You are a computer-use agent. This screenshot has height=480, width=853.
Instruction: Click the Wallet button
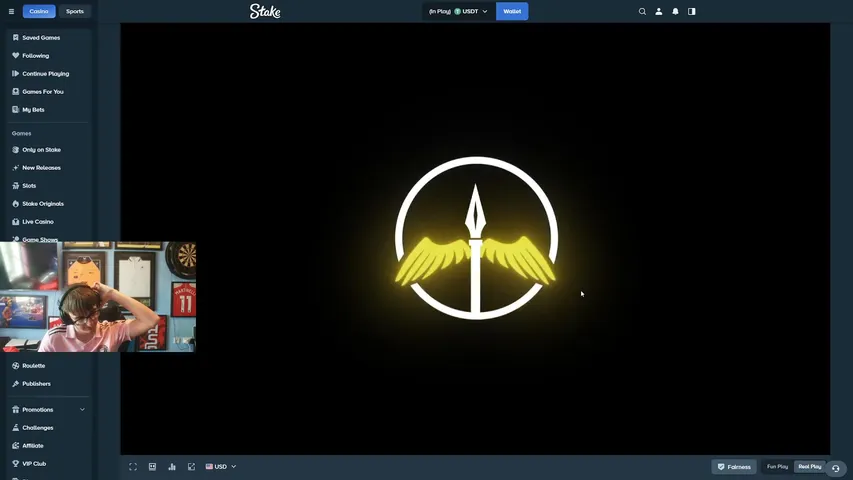coord(512,11)
